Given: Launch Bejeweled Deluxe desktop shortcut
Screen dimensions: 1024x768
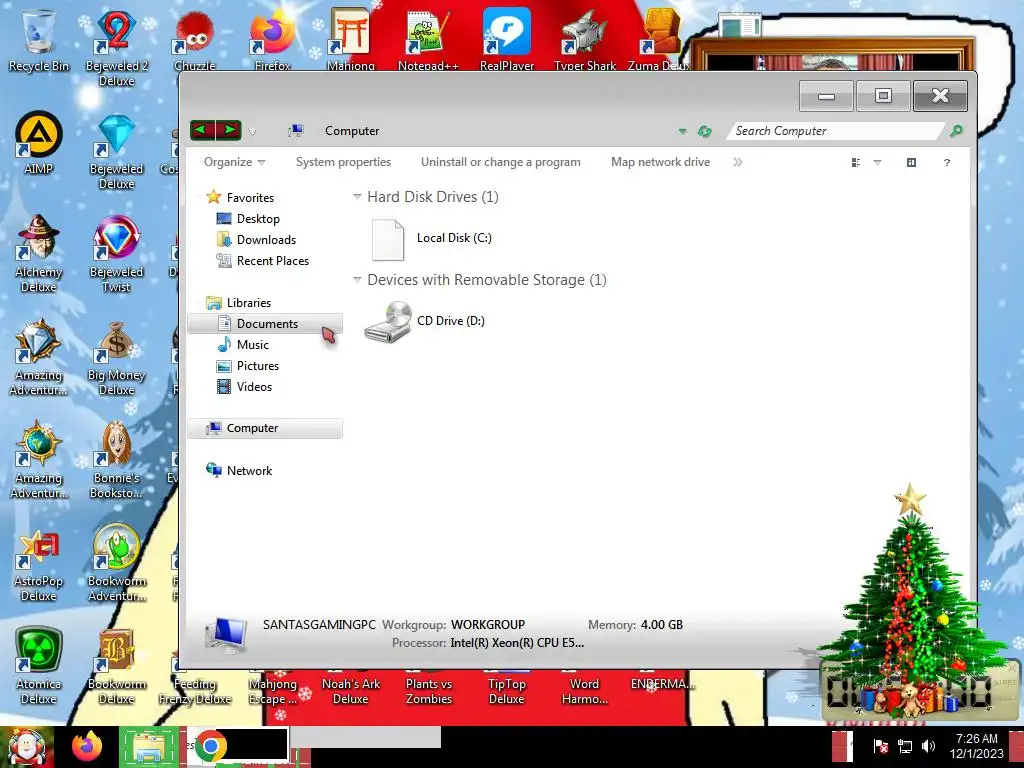Looking at the screenshot, I should pos(116,152).
